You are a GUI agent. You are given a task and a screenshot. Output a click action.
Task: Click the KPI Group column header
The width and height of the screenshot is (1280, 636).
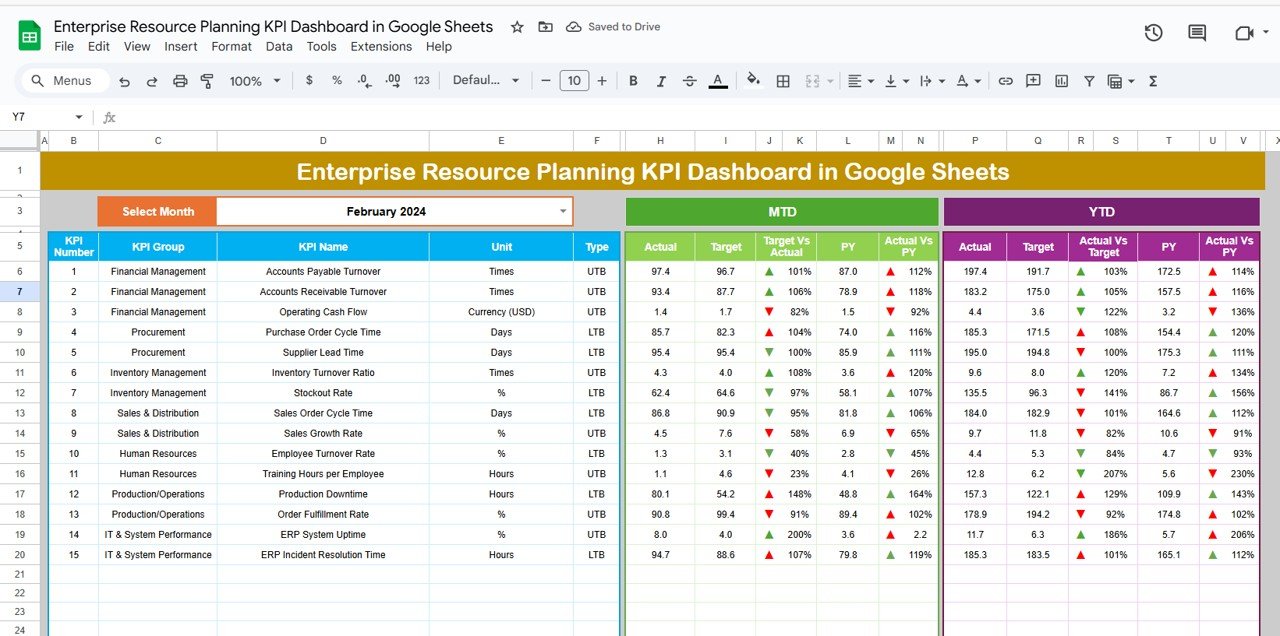click(x=158, y=246)
